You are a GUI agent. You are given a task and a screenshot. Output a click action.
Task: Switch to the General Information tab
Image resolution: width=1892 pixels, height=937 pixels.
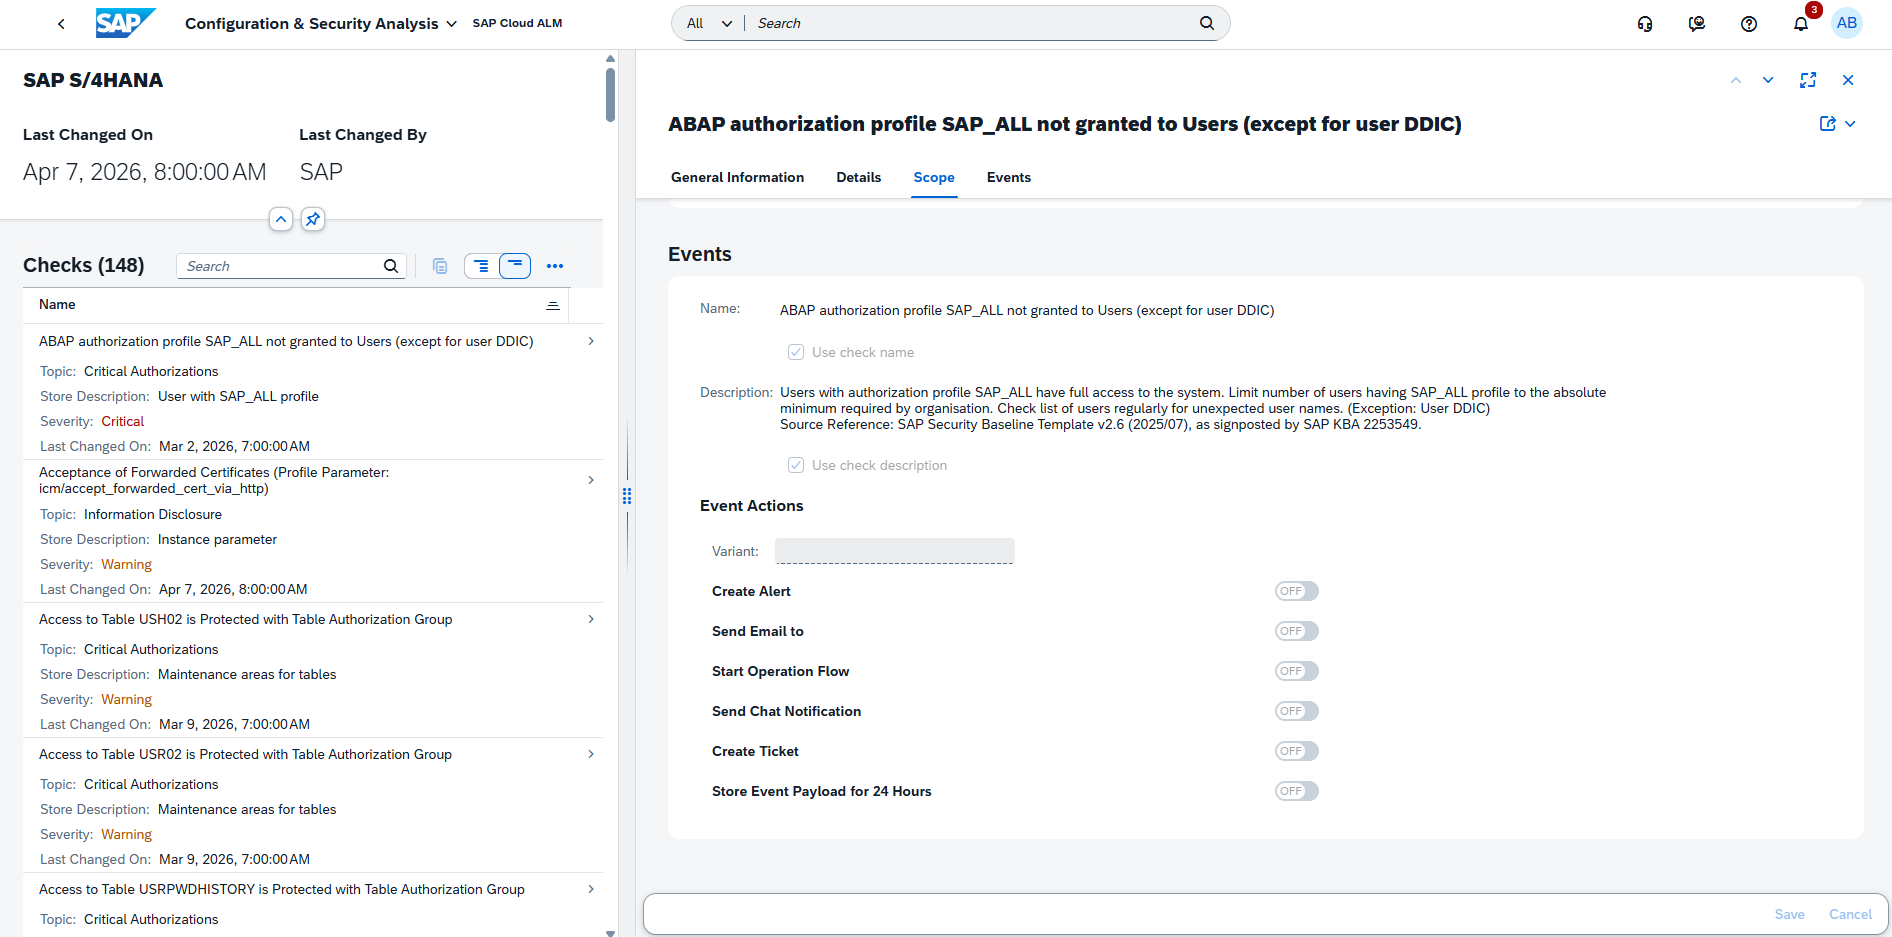(x=737, y=177)
